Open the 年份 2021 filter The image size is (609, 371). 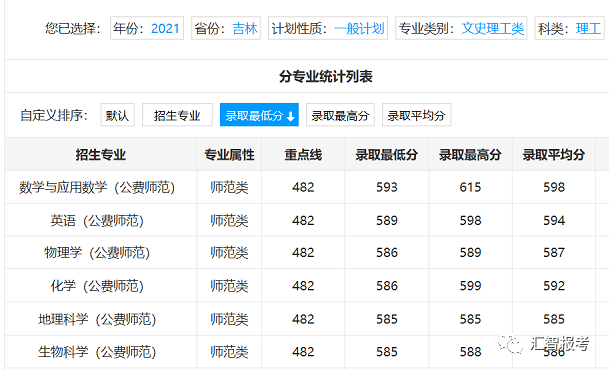pos(147,28)
